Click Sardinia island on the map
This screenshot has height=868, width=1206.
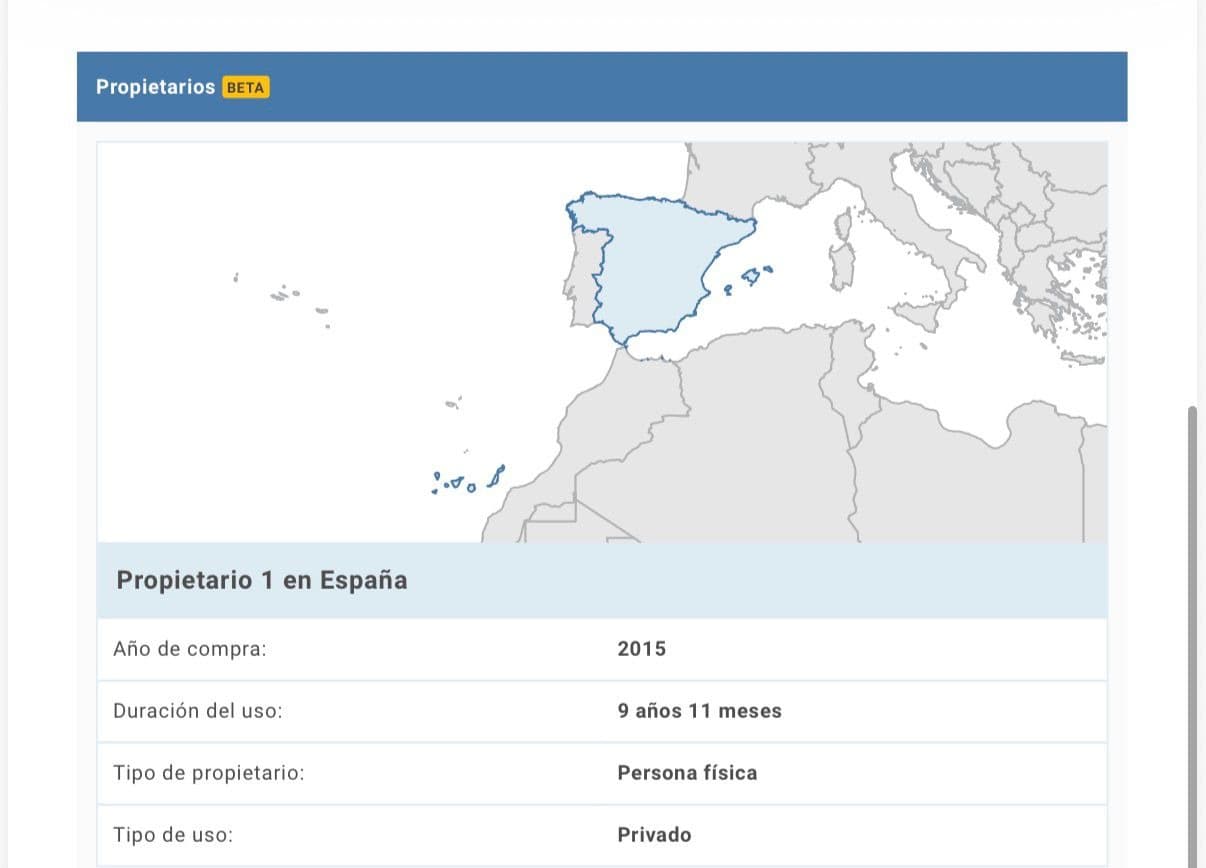click(x=842, y=265)
